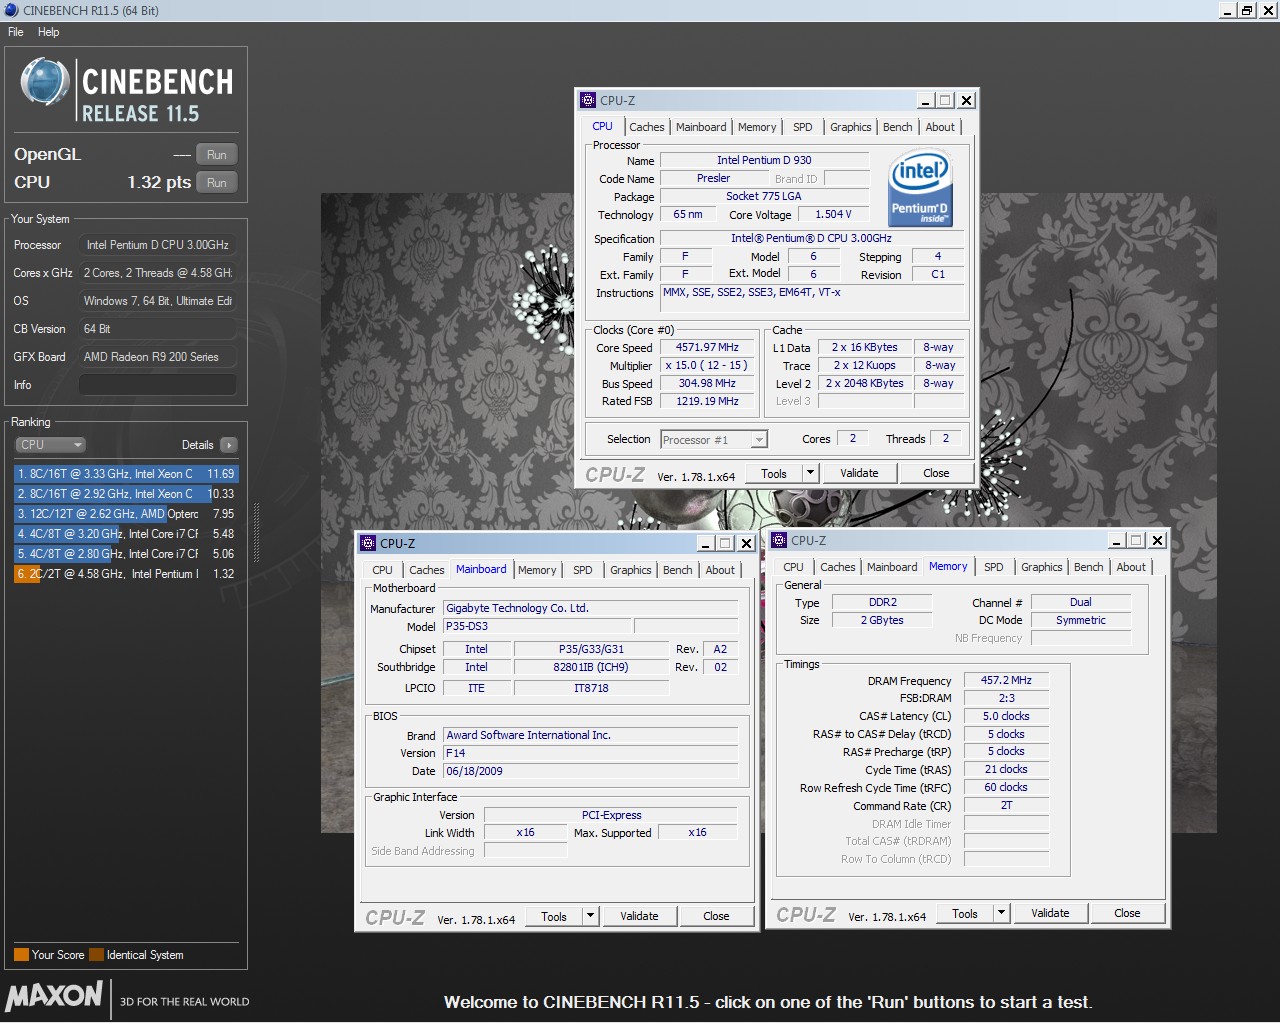Minimize the CPU-Z Memory window

(1116, 540)
